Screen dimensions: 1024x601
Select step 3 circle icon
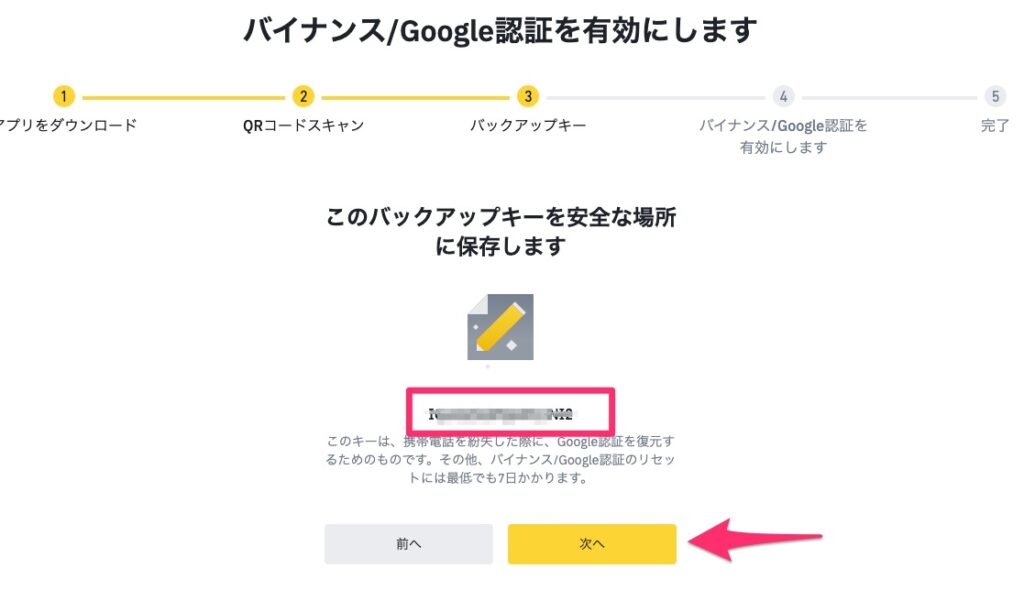click(528, 97)
